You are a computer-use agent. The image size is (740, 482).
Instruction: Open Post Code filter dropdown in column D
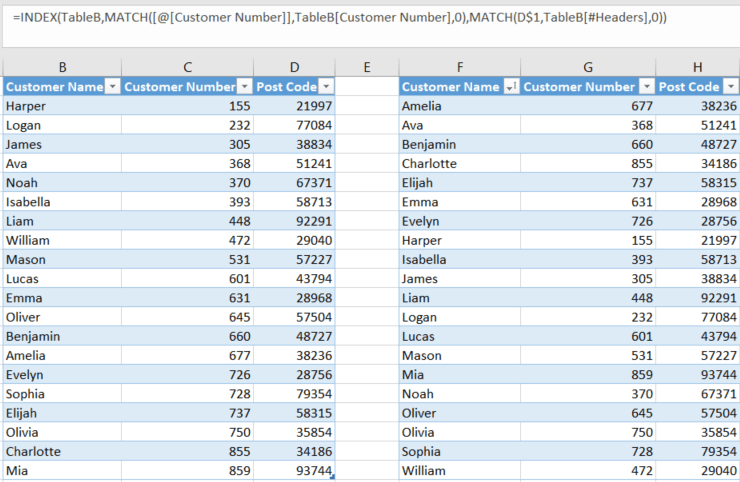tap(326, 87)
